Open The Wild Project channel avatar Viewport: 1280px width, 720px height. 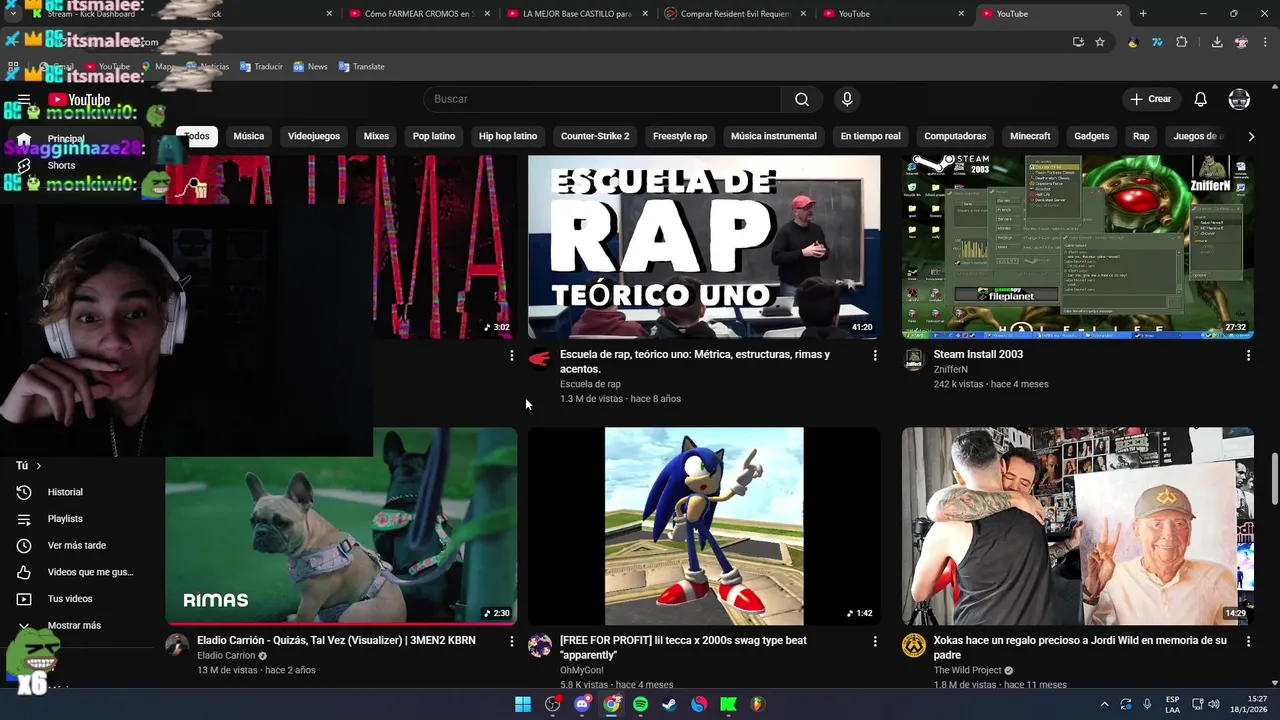(914, 645)
